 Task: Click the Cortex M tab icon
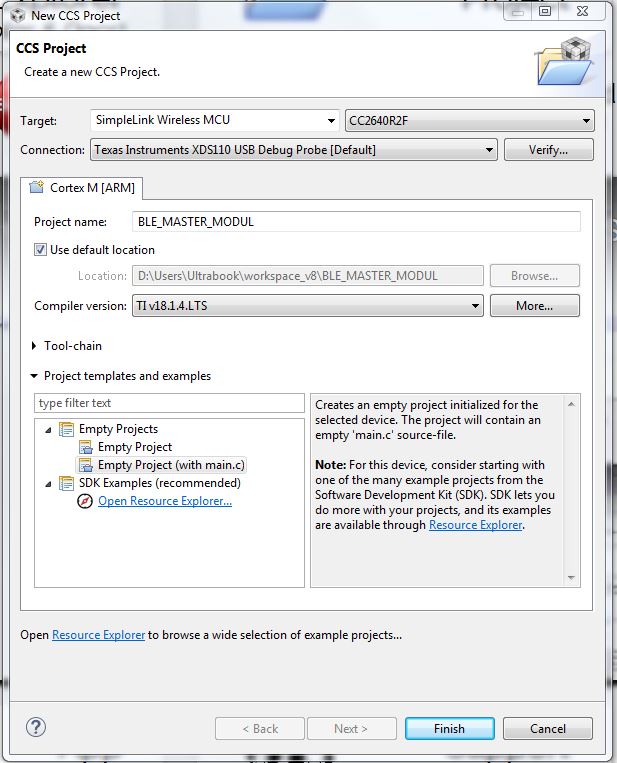(36, 187)
